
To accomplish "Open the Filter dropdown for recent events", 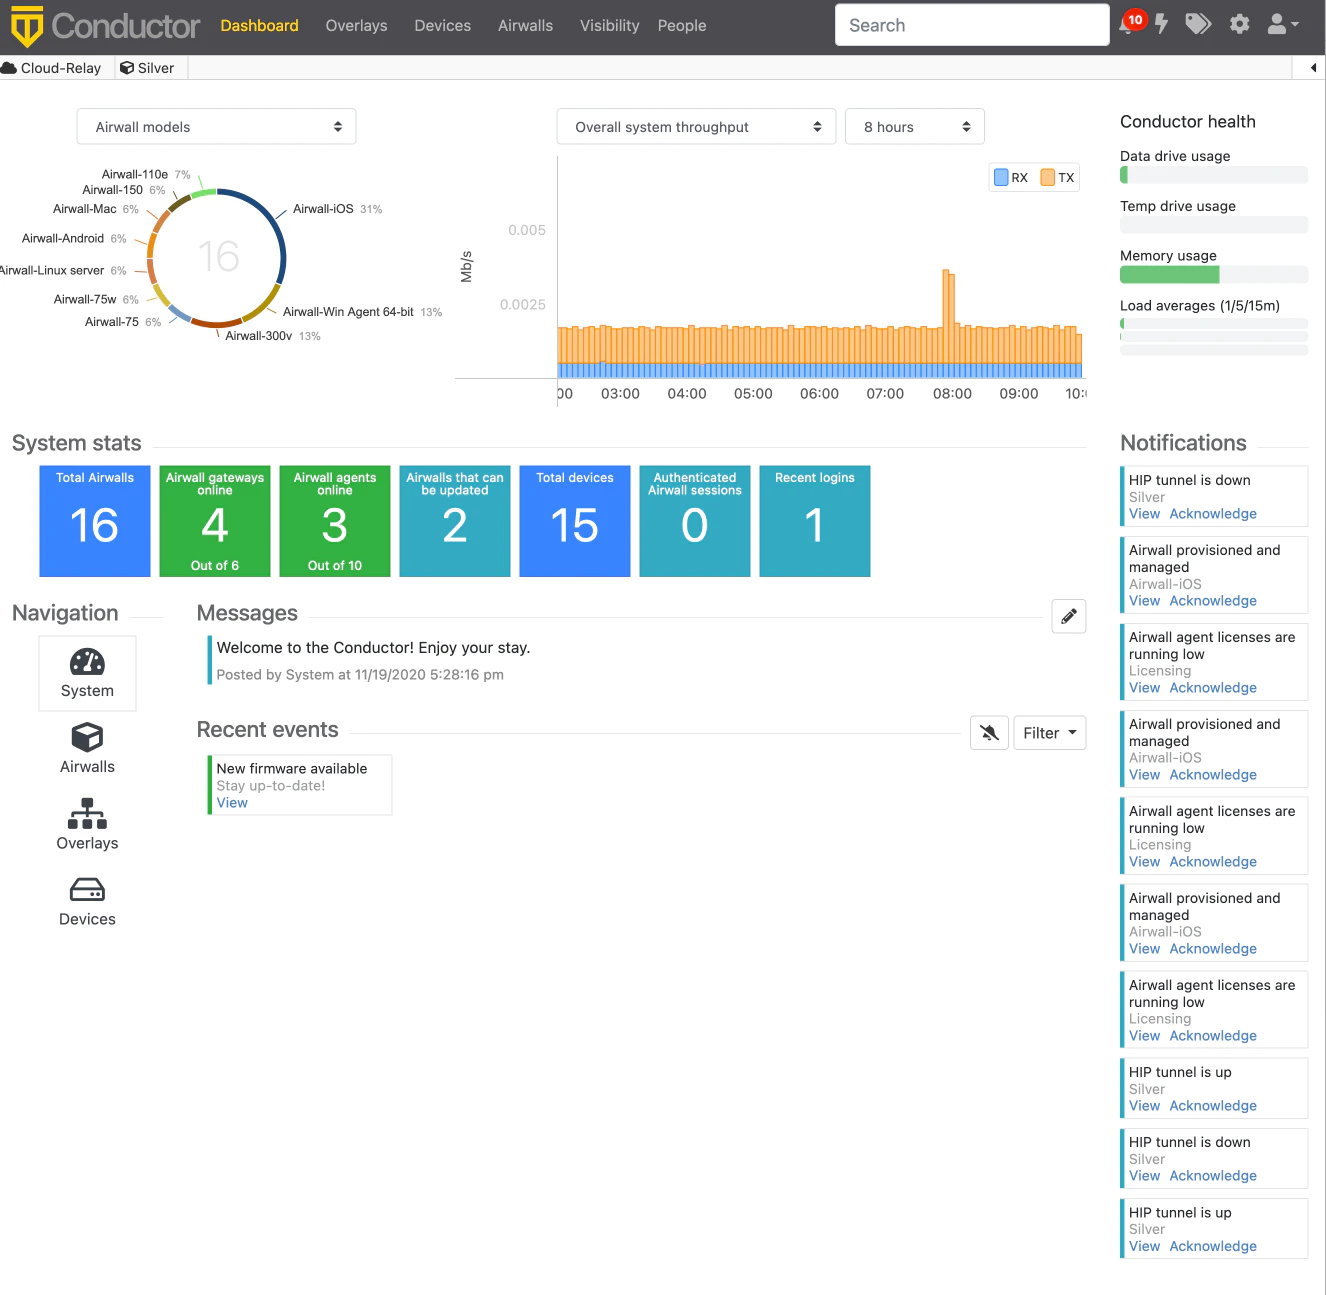I will pos(1050,733).
